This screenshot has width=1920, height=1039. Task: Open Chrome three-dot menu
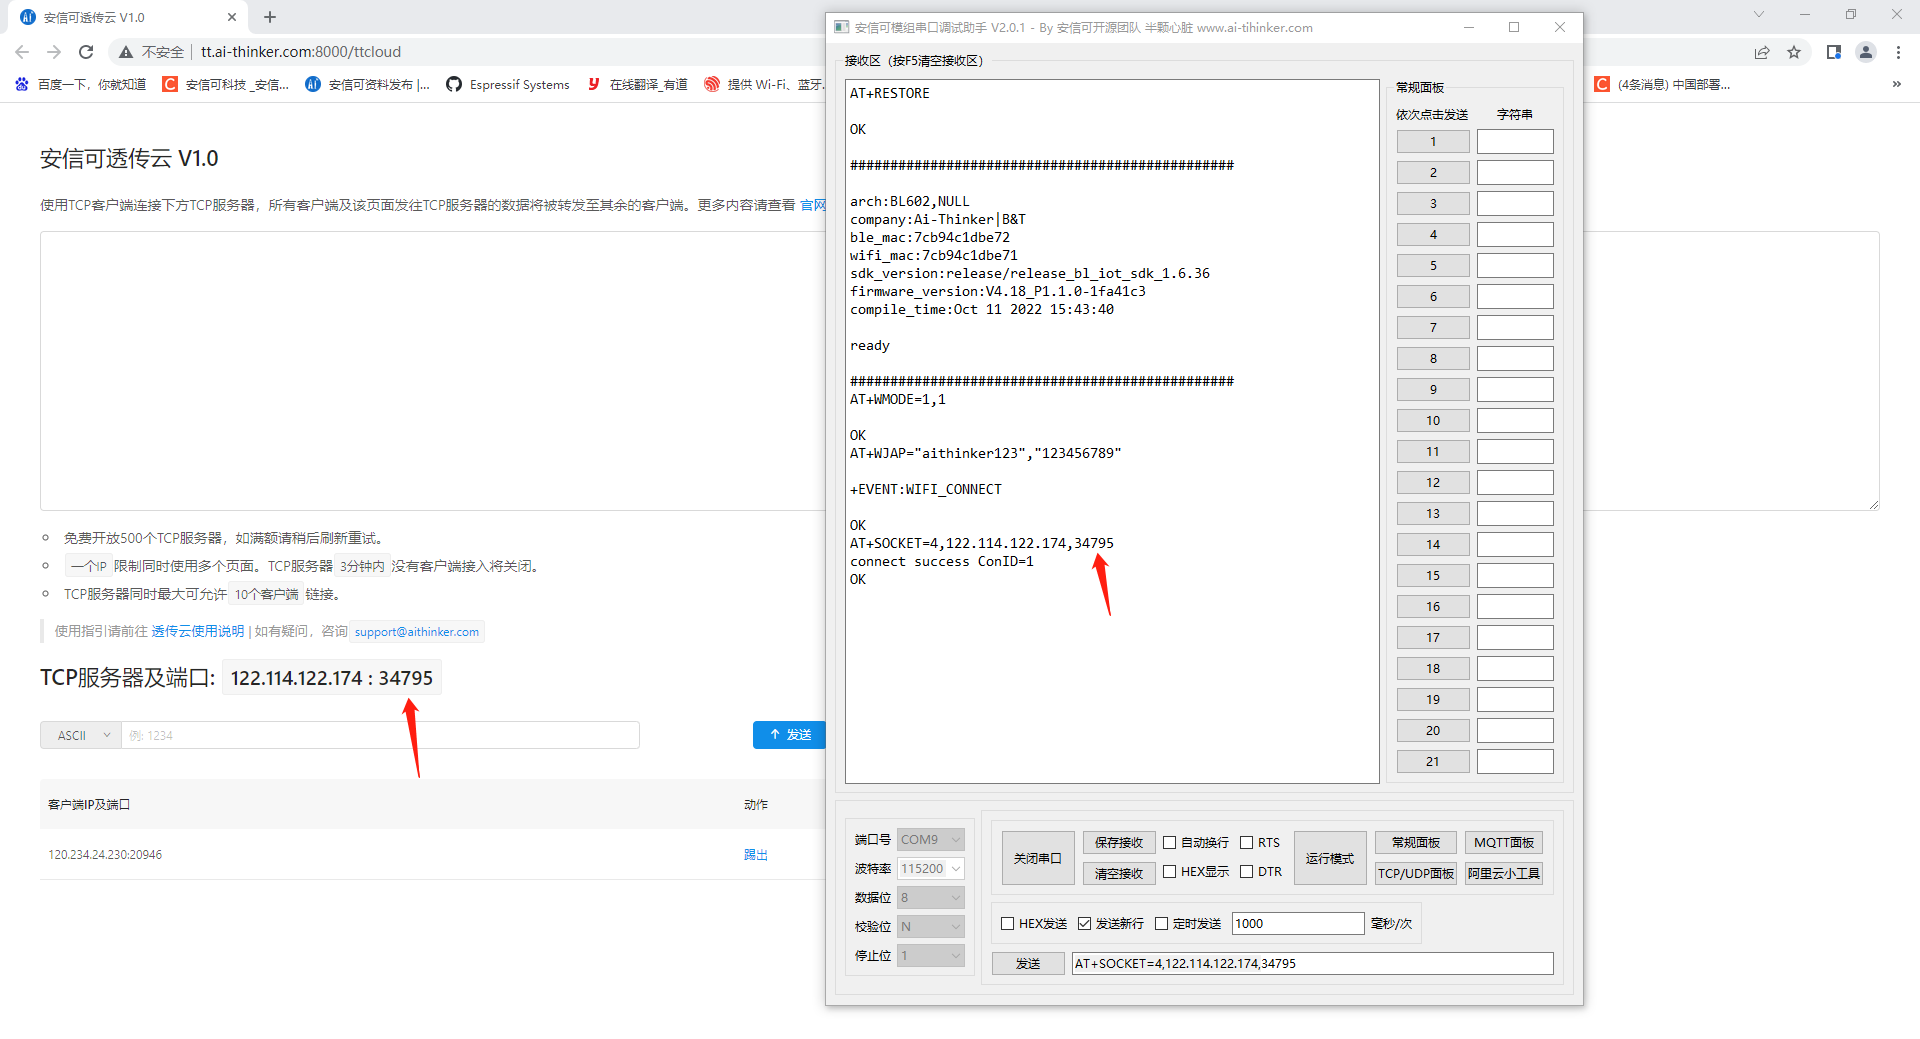click(1898, 52)
